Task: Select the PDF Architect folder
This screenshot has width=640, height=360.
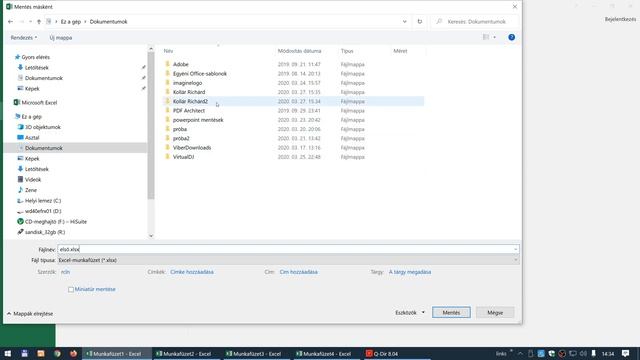Action: 189,111
